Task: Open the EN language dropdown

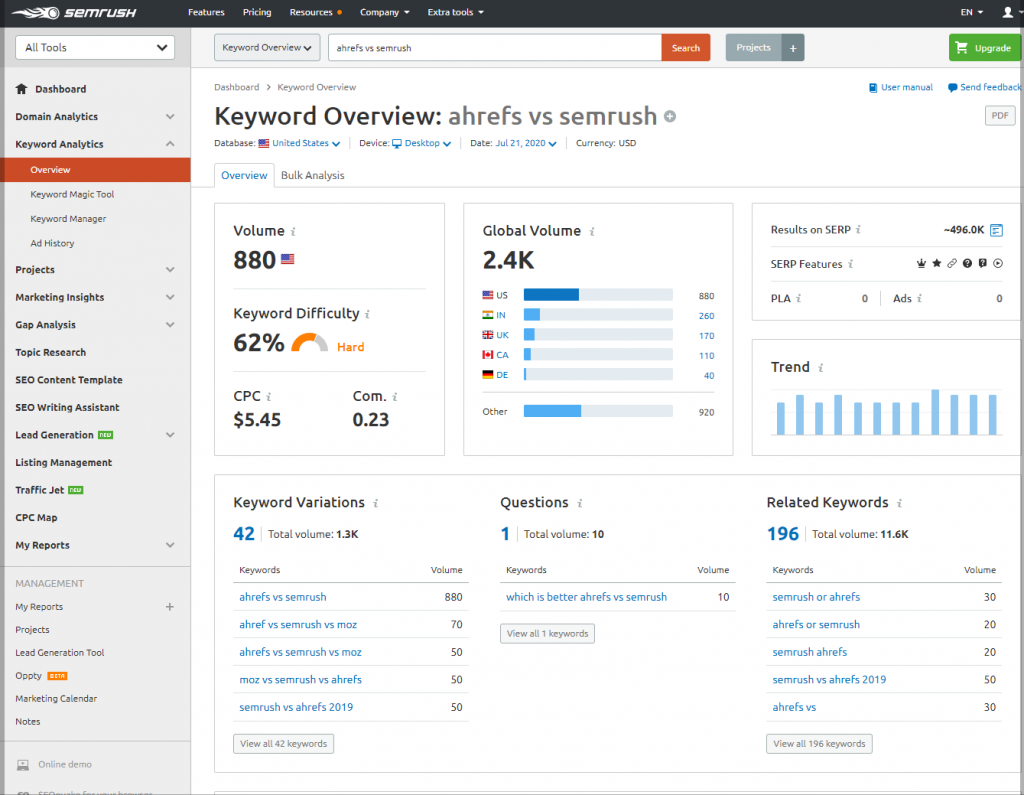Action: tap(972, 12)
